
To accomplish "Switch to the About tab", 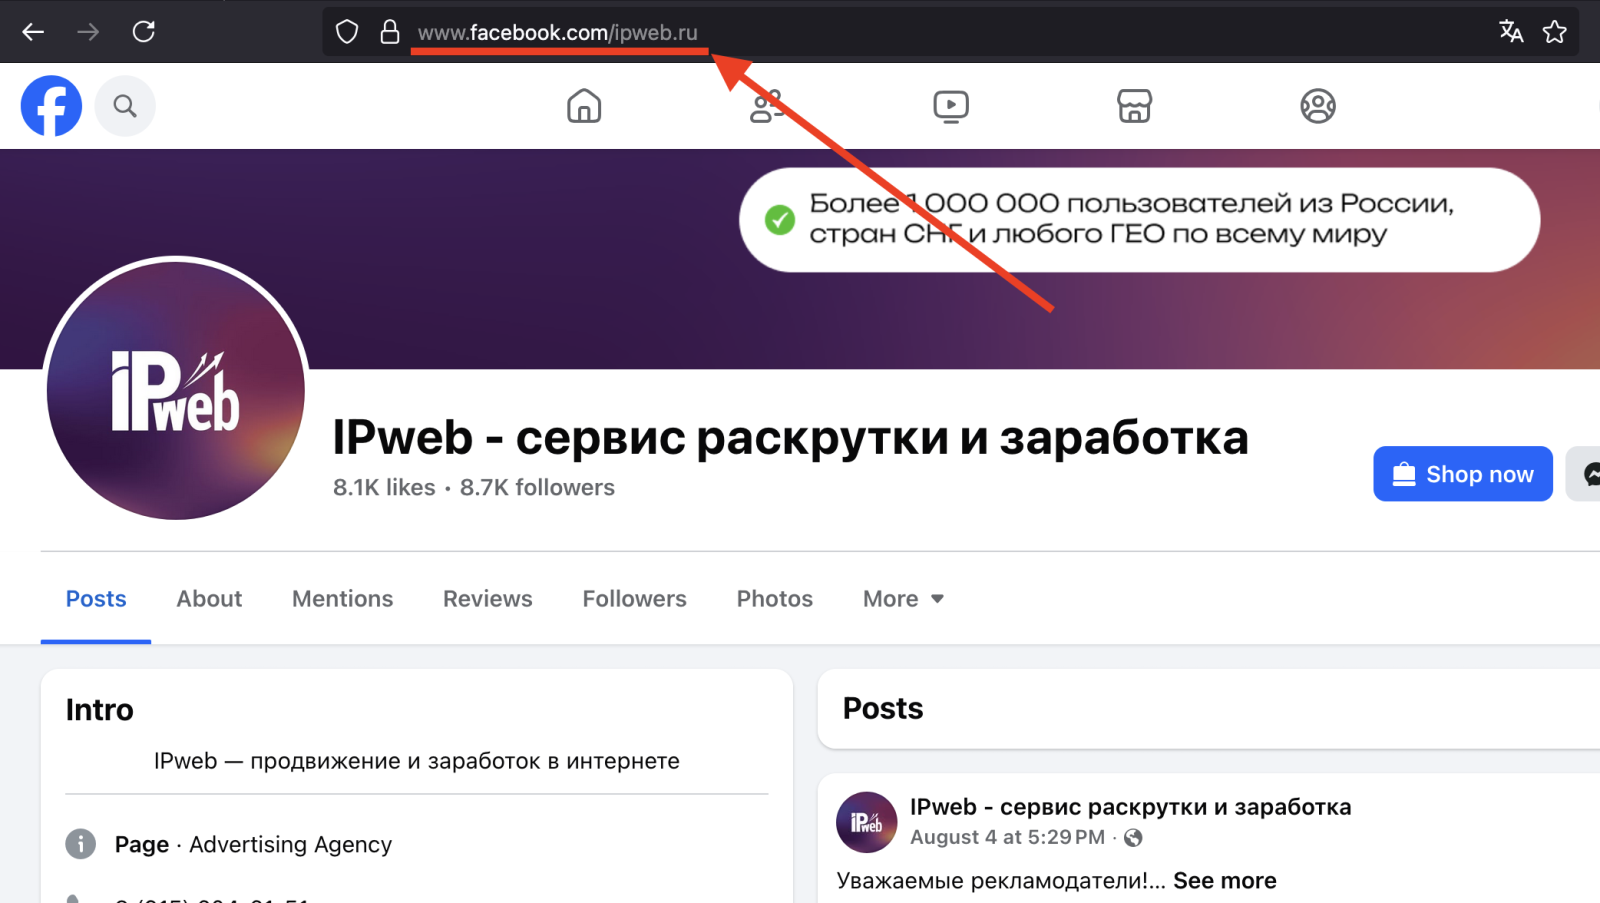I will 209,599.
